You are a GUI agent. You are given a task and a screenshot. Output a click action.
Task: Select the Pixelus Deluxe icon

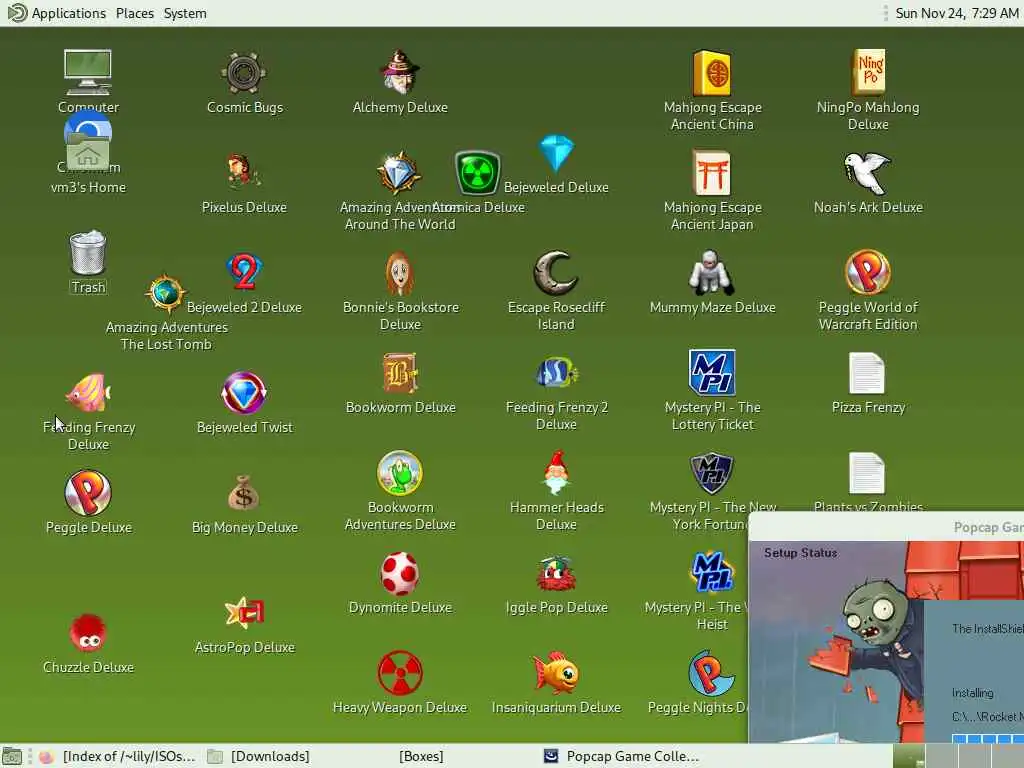[244, 172]
